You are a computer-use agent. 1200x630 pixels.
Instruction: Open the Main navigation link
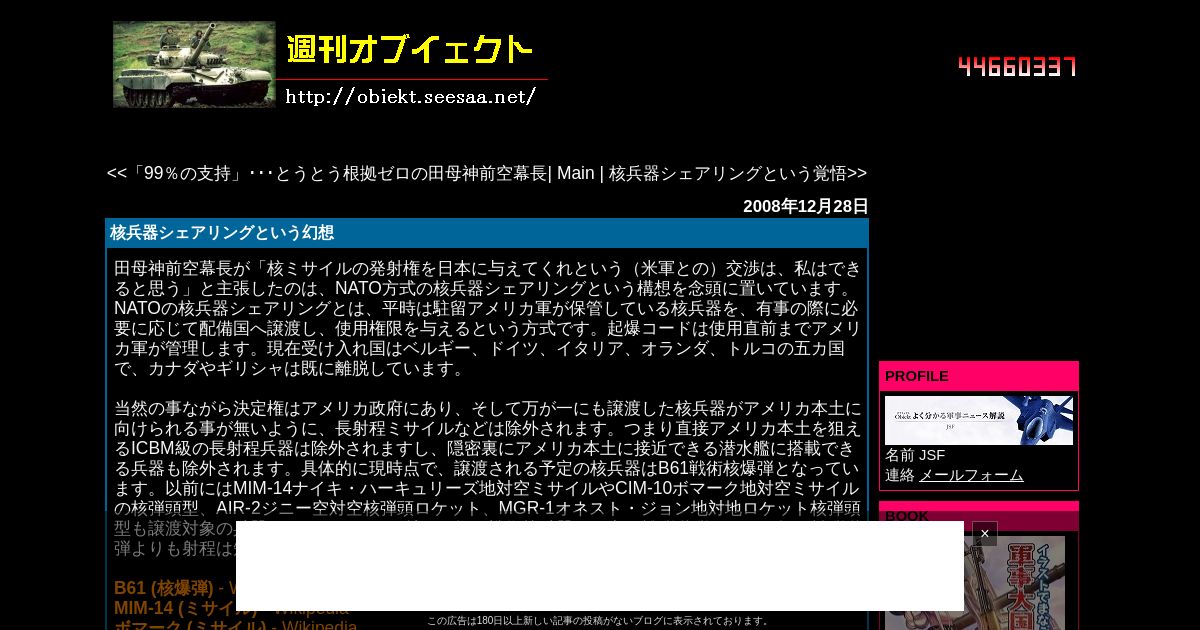(x=576, y=173)
